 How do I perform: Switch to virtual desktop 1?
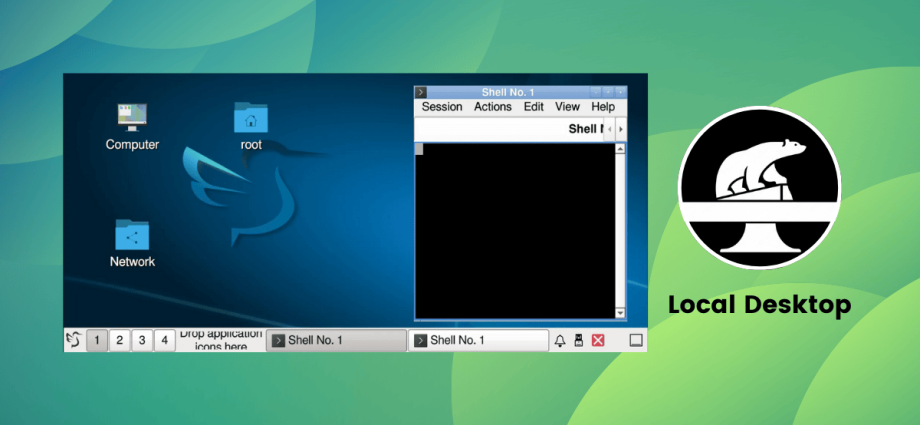(x=97, y=340)
